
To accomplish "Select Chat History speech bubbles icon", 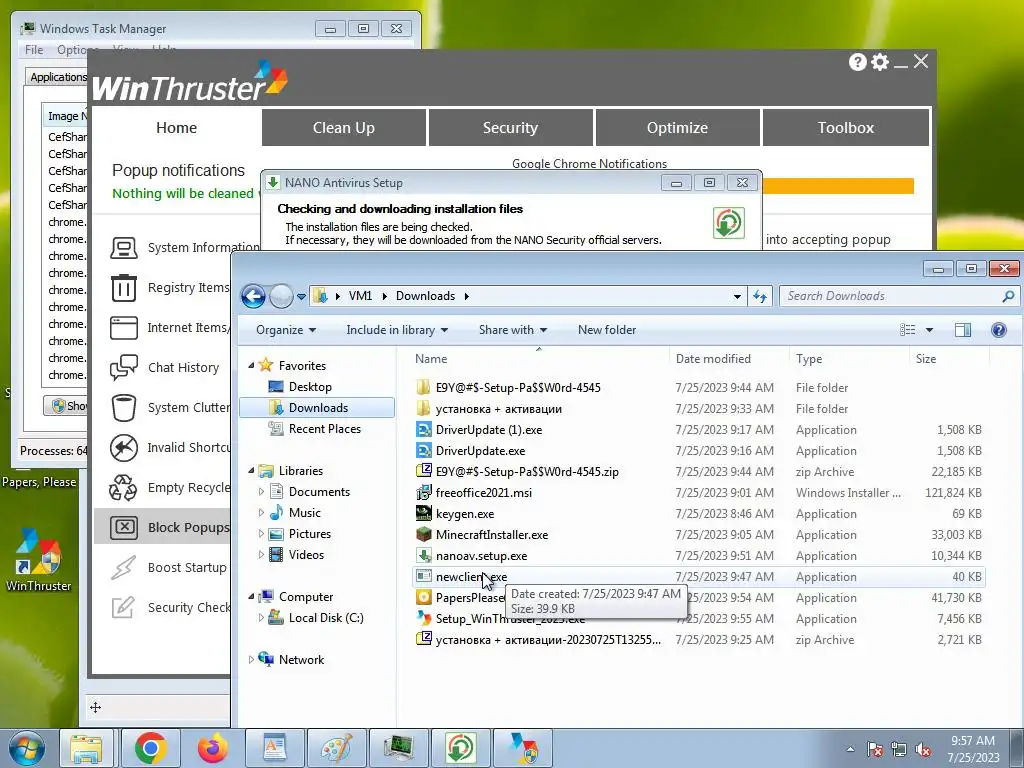I will pyautogui.click(x=123, y=368).
